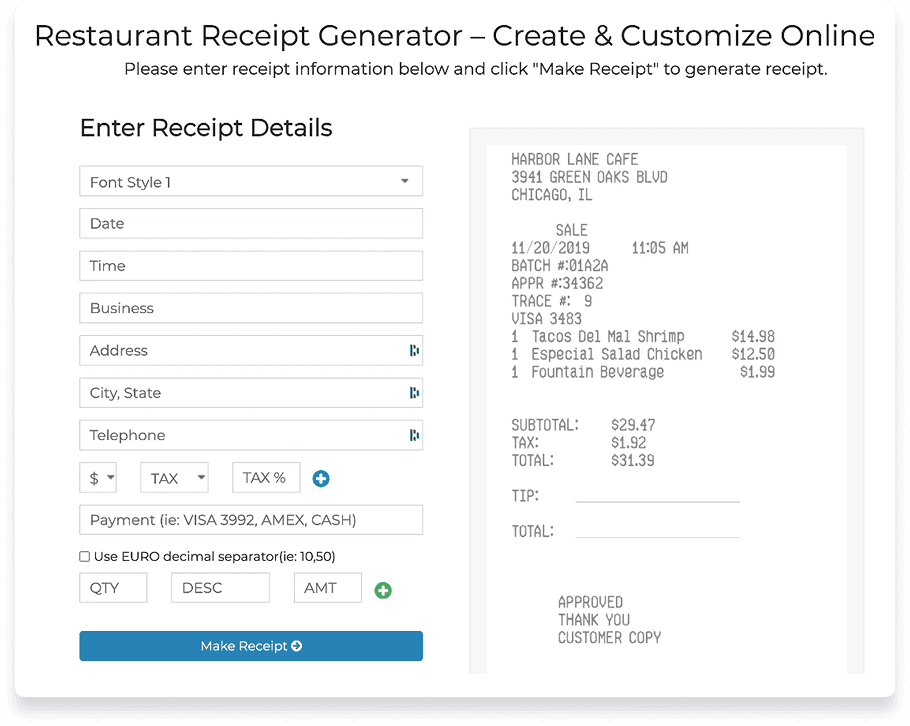
Task: Click the TAX % input field
Action: click(x=265, y=477)
